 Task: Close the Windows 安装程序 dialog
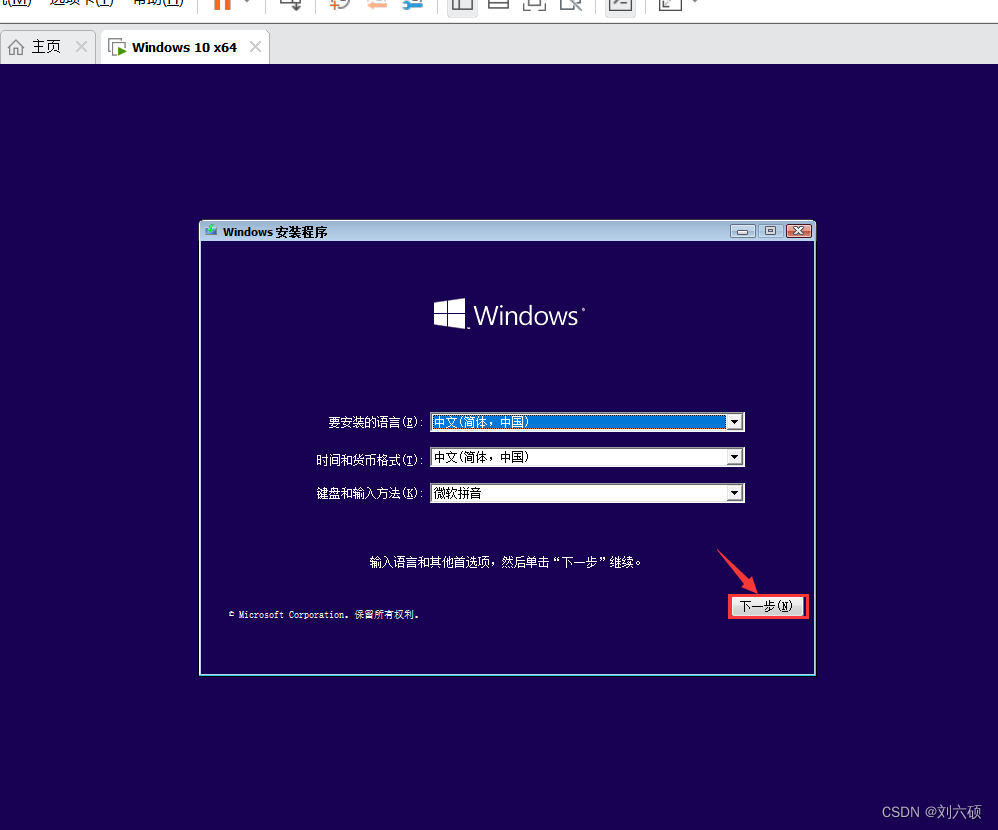(x=798, y=231)
